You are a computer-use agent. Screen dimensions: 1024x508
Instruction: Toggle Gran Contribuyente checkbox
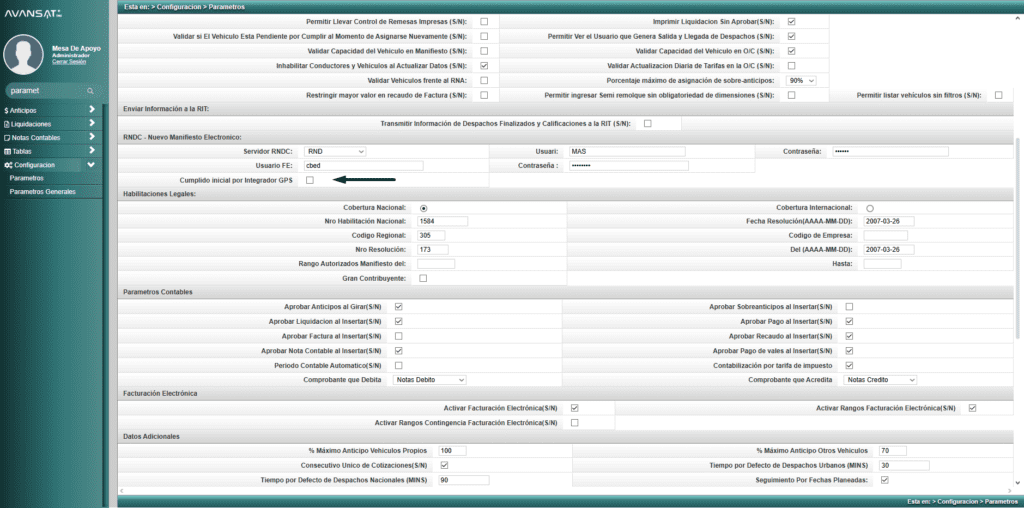click(423, 278)
